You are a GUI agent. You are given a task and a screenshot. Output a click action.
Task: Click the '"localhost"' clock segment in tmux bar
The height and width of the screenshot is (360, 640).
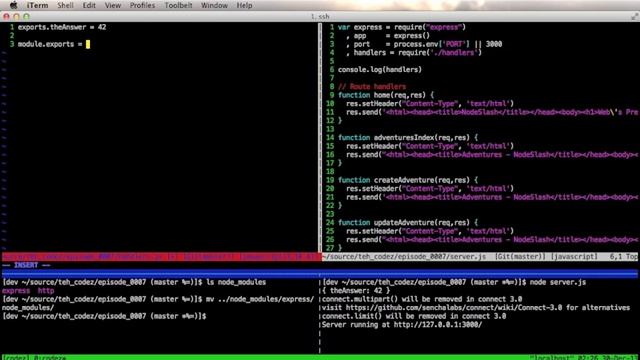point(584,357)
